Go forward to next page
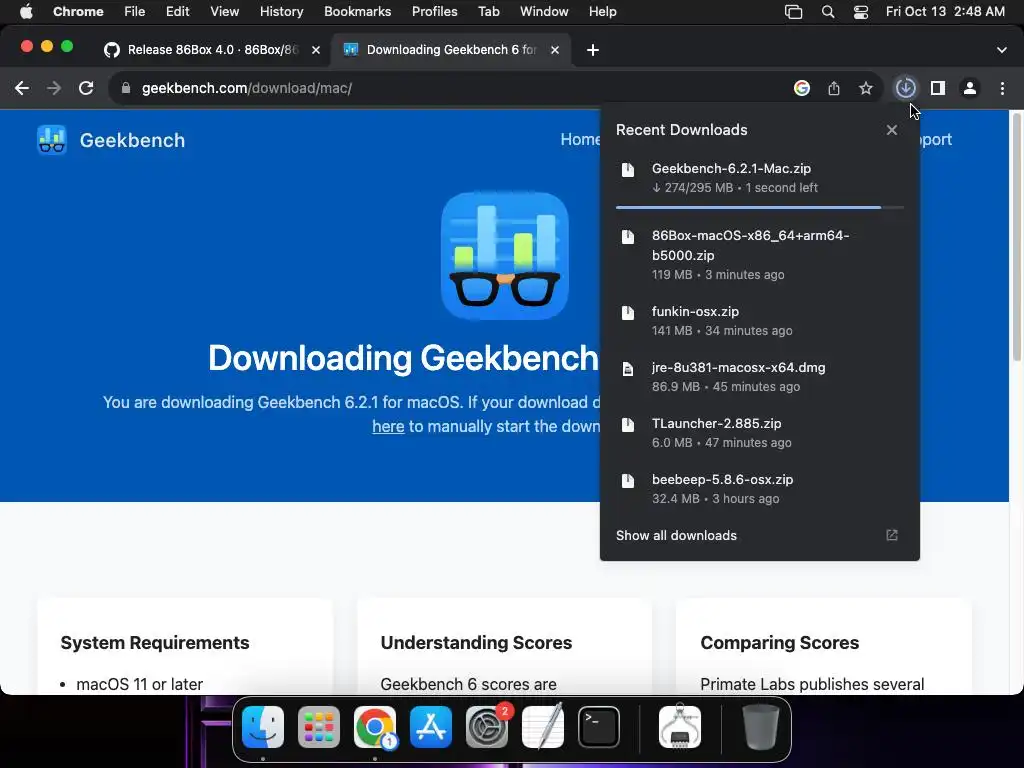 pos(54,88)
